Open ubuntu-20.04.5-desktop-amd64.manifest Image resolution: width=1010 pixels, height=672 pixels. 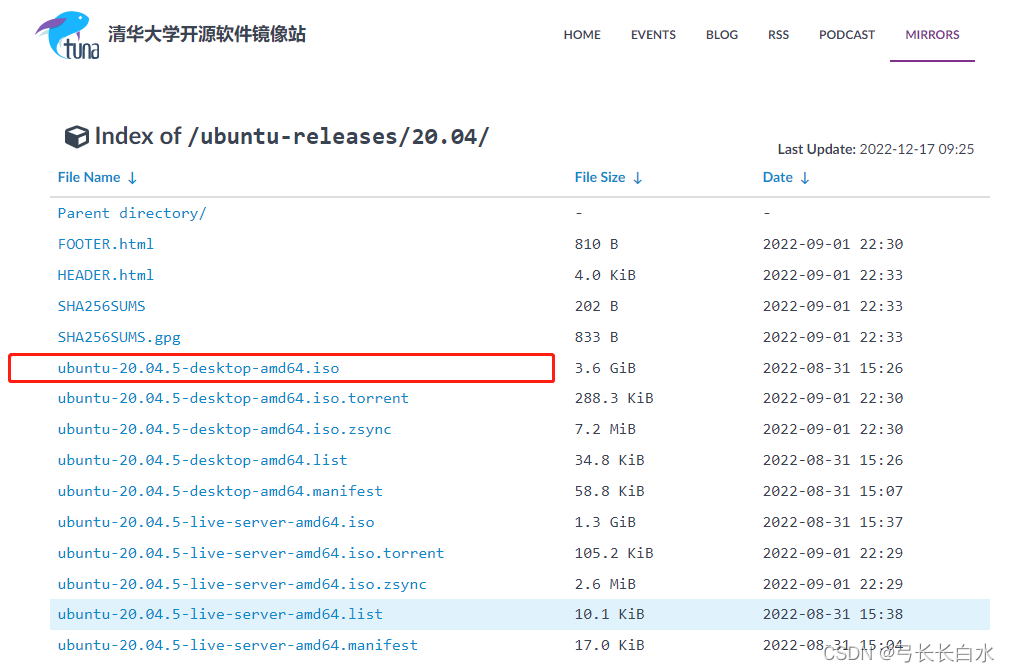coord(220,491)
